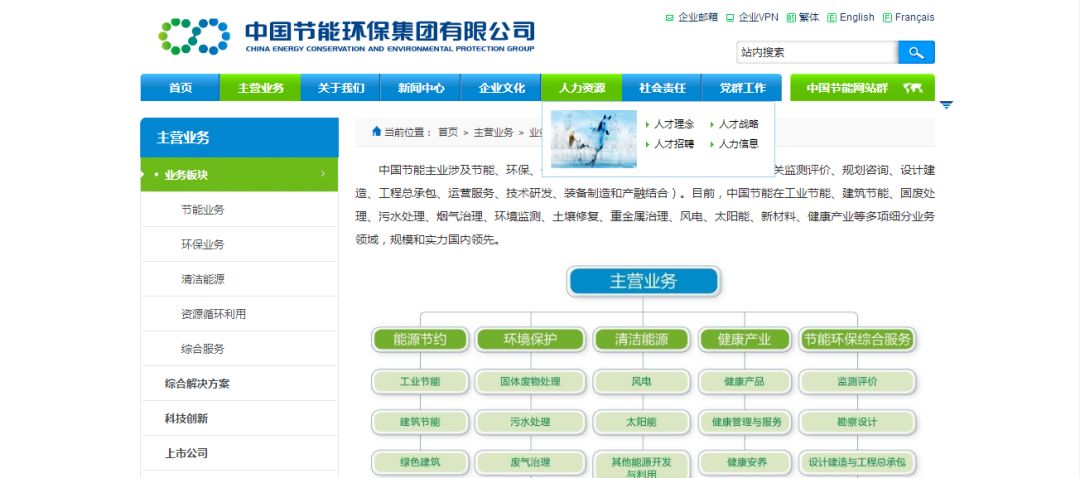1080x478 pixels.
Task: Open 综合服务 in the sidebar
Action: pos(202,349)
